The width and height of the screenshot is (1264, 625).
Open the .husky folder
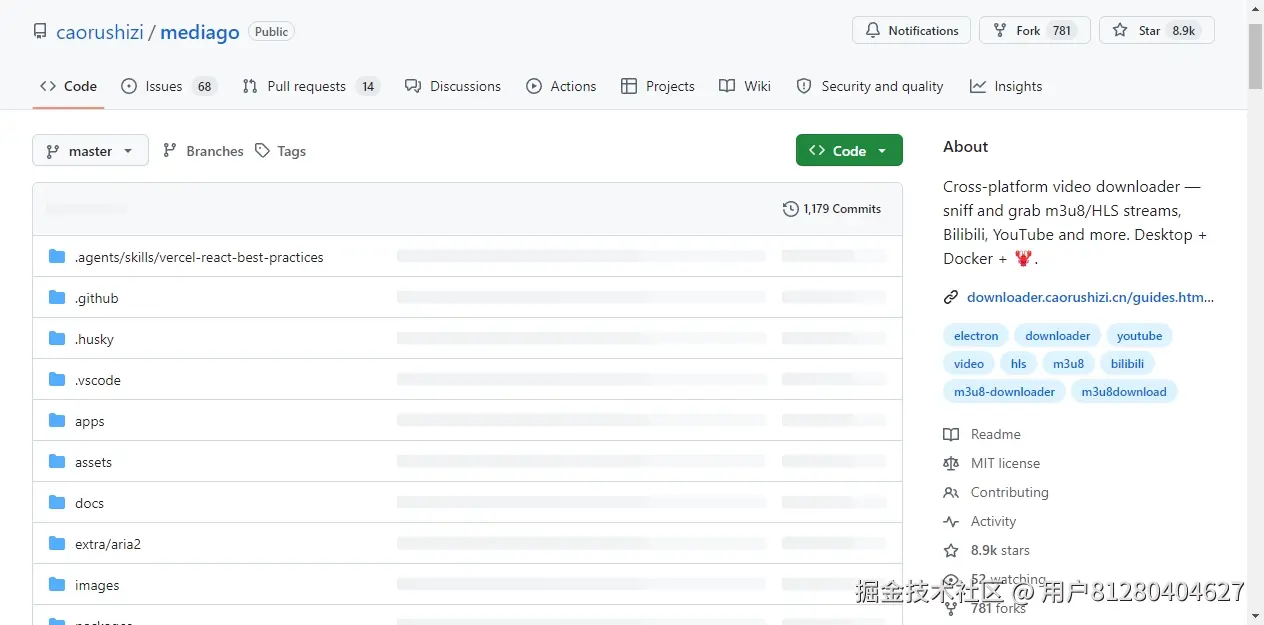coord(94,339)
